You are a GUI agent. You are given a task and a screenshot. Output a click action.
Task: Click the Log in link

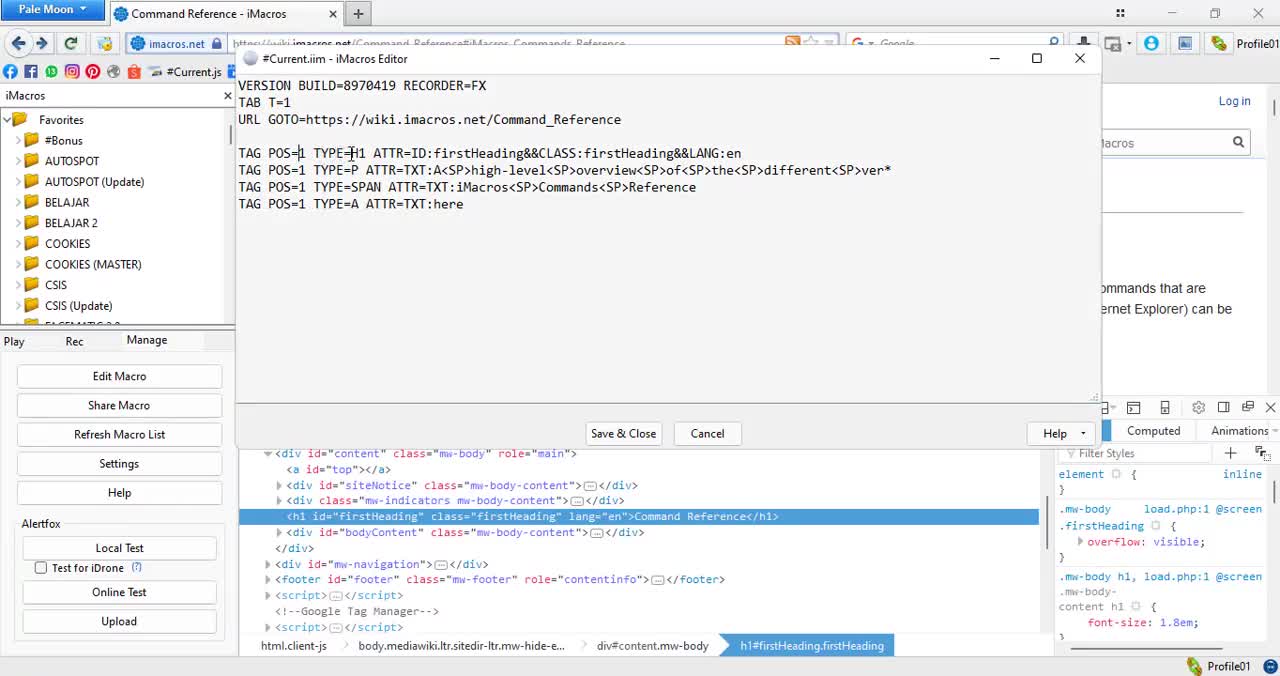[1234, 101]
